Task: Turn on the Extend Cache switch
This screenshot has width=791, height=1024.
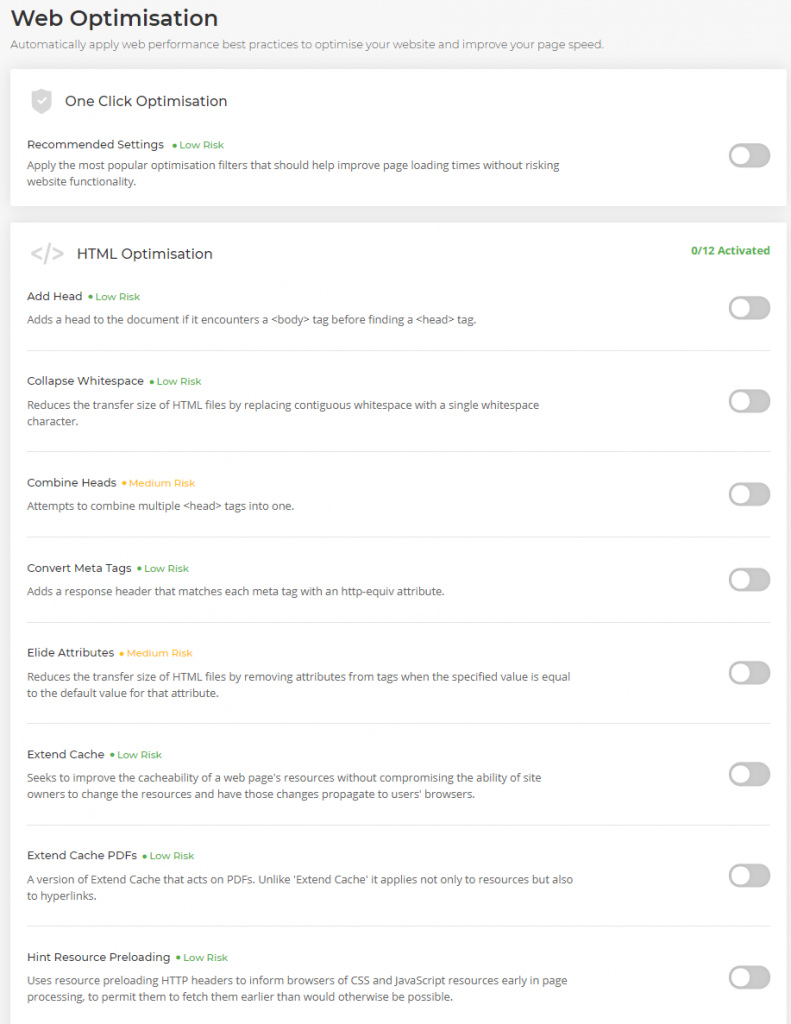Action: (749, 775)
